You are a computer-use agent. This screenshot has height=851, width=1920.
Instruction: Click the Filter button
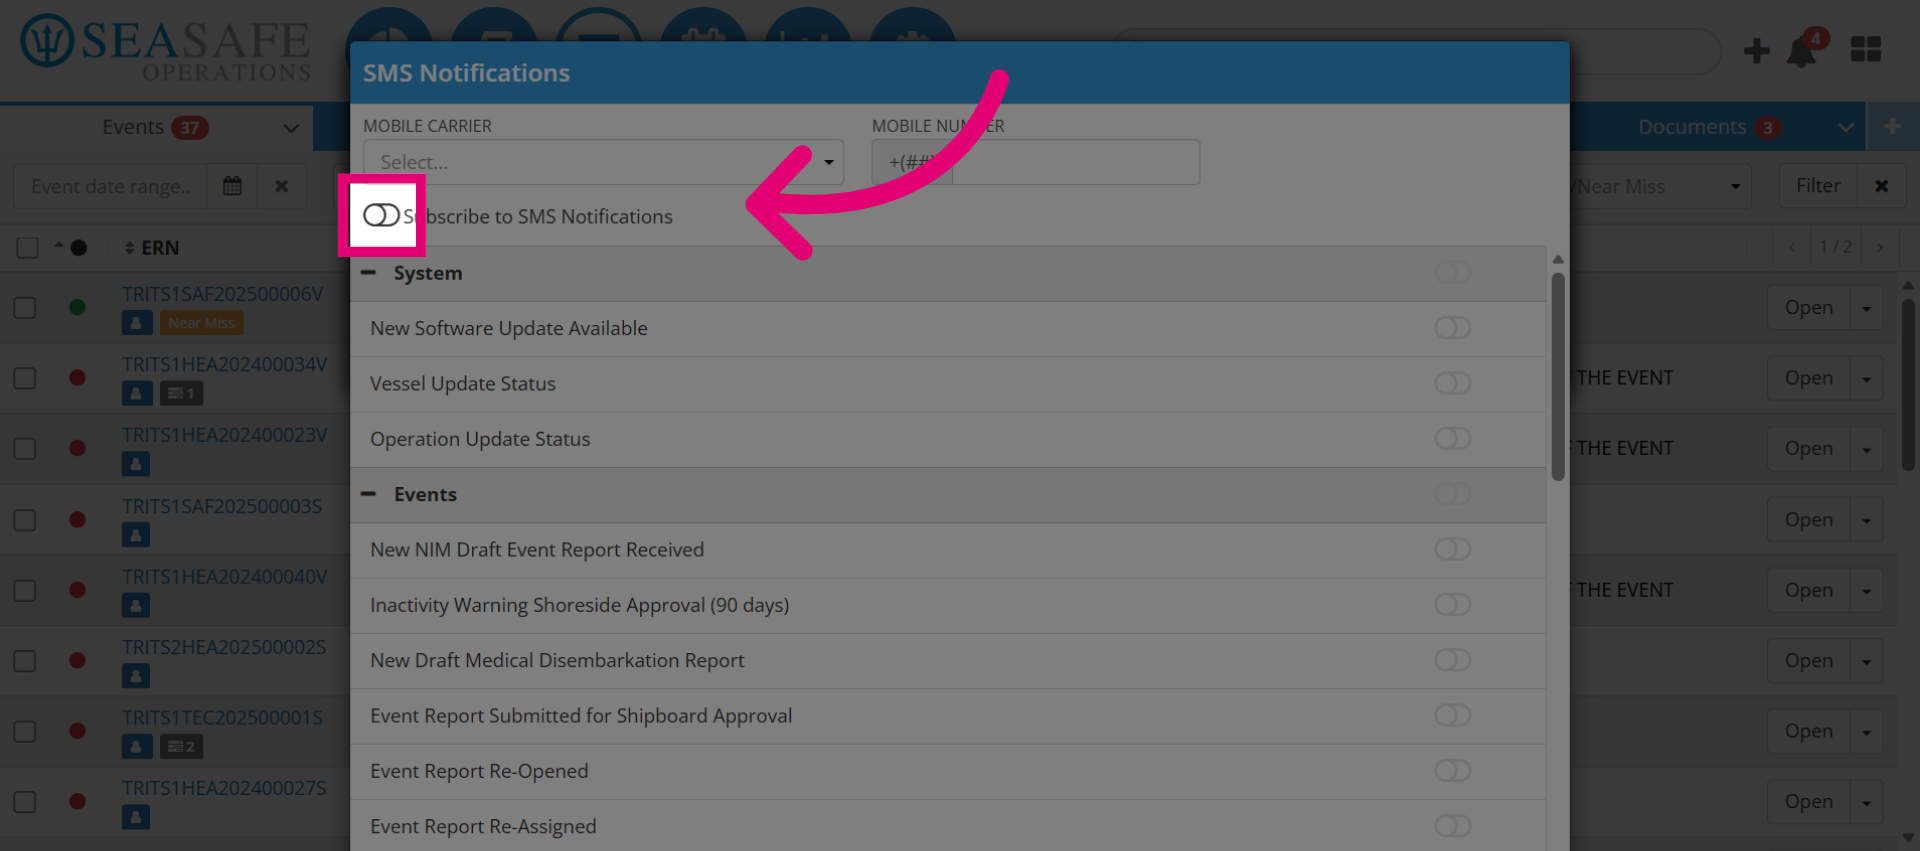click(1817, 186)
